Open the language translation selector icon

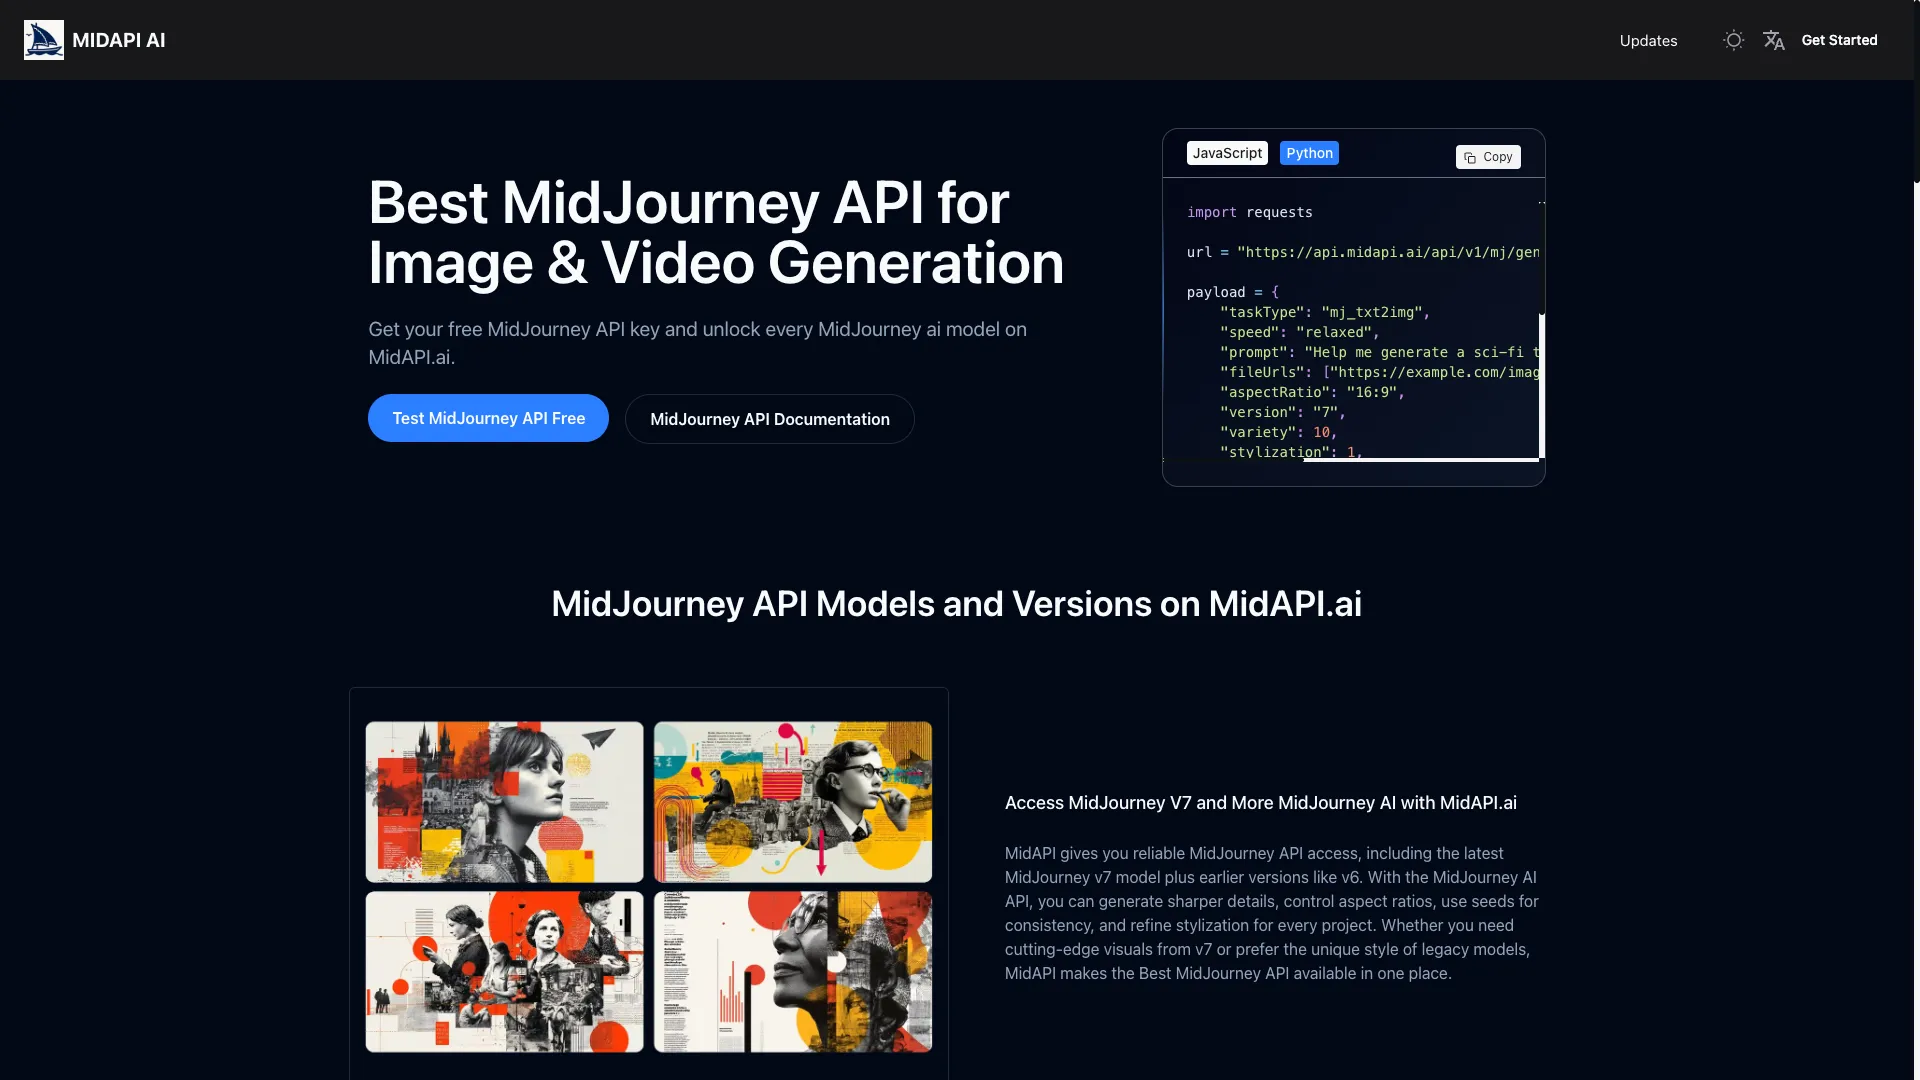pos(1774,40)
